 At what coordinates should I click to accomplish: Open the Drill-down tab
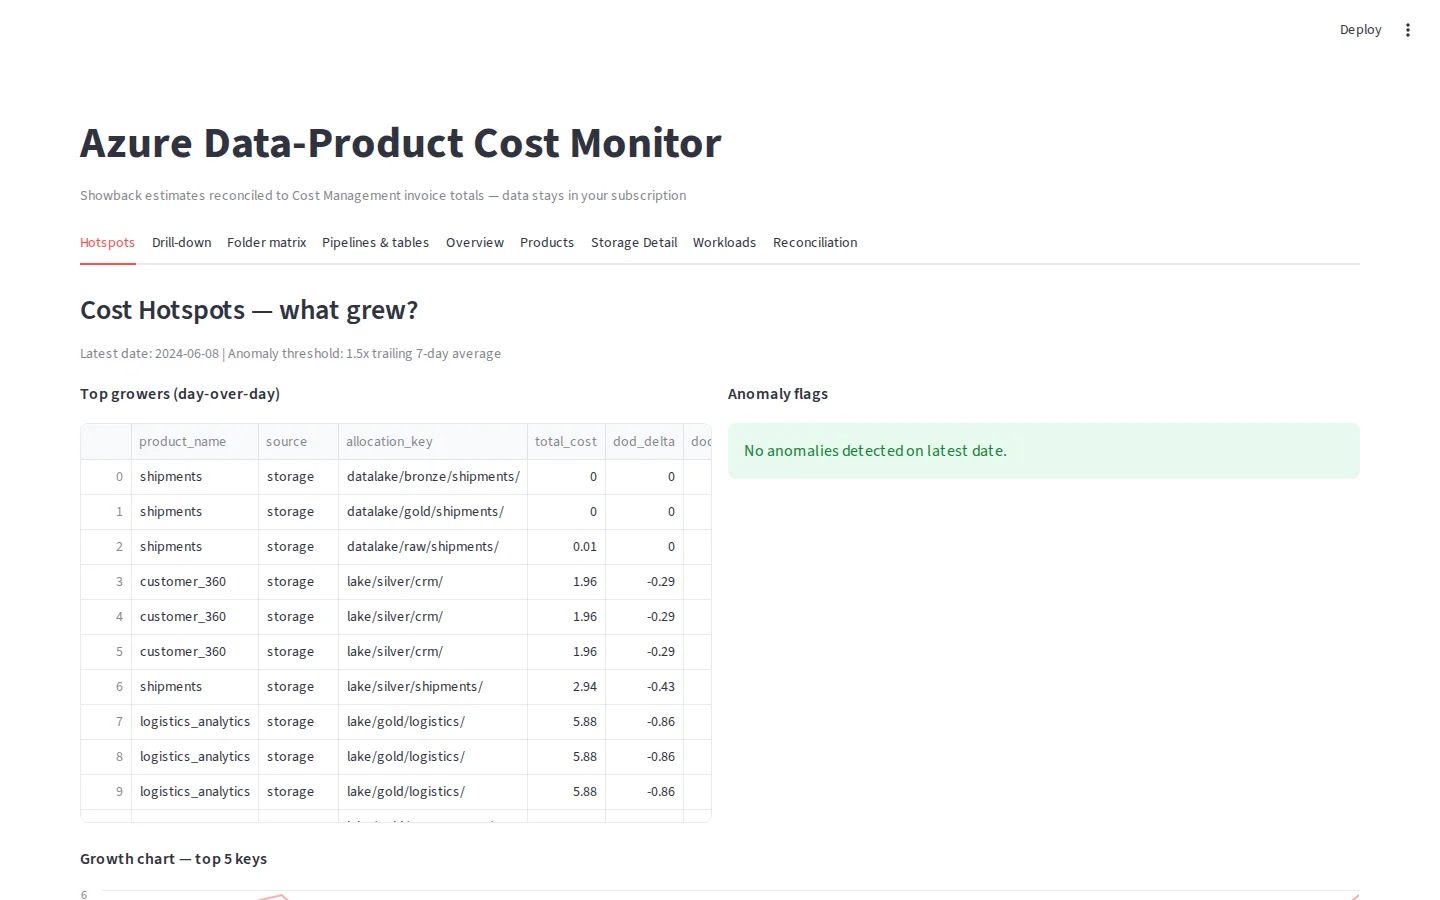[182, 242]
